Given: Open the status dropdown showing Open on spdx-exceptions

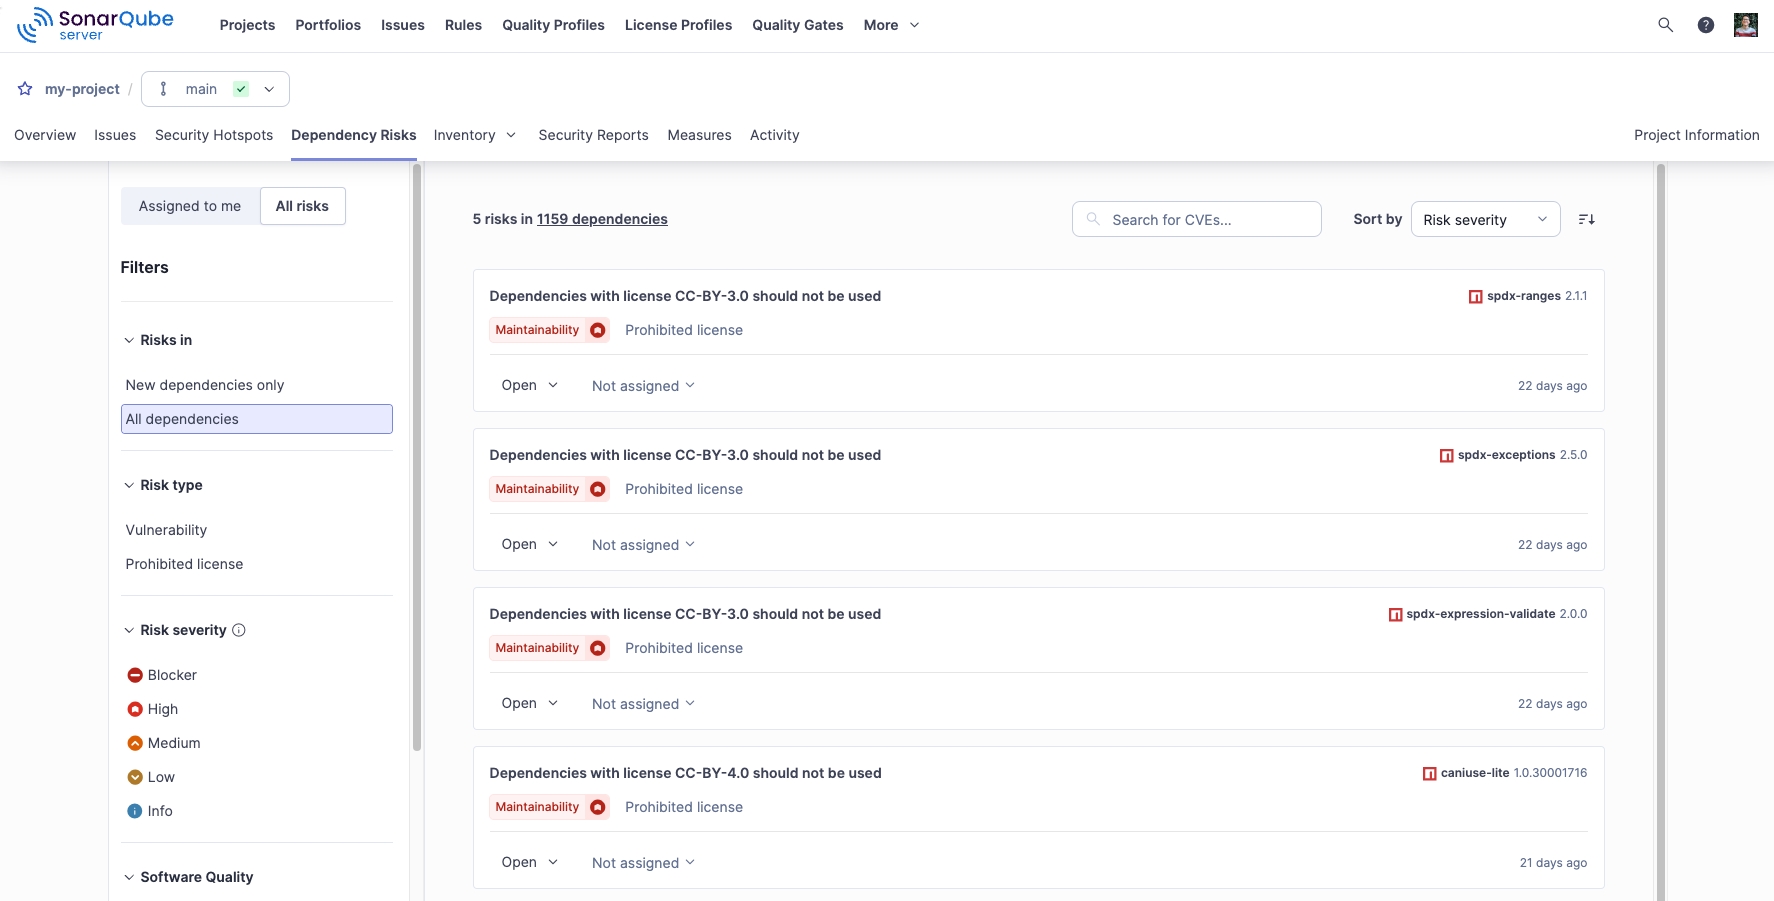Looking at the screenshot, I should 528,544.
